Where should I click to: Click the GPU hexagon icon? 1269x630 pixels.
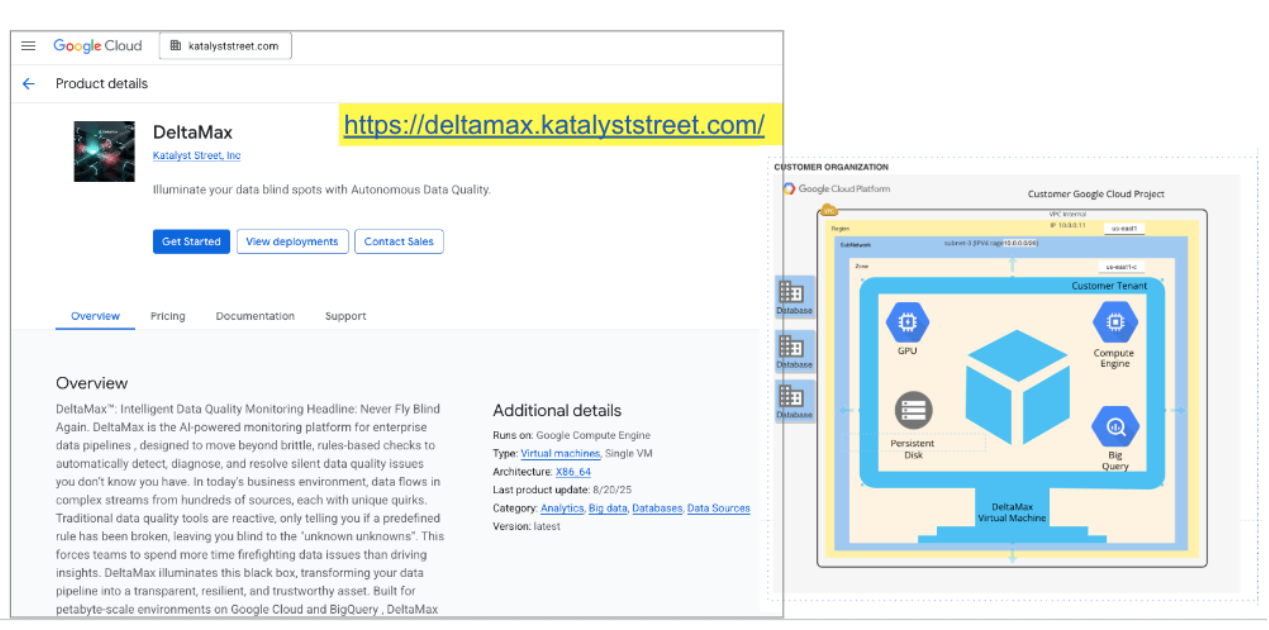pyautogui.click(x=907, y=322)
